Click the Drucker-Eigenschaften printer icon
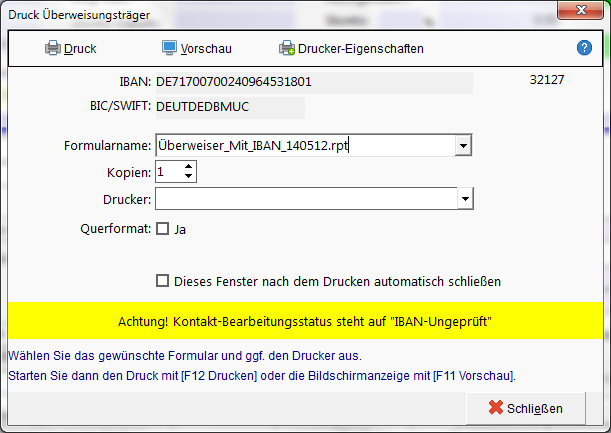Image resolution: width=611 pixels, height=433 pixels. (x=287, y=48)
